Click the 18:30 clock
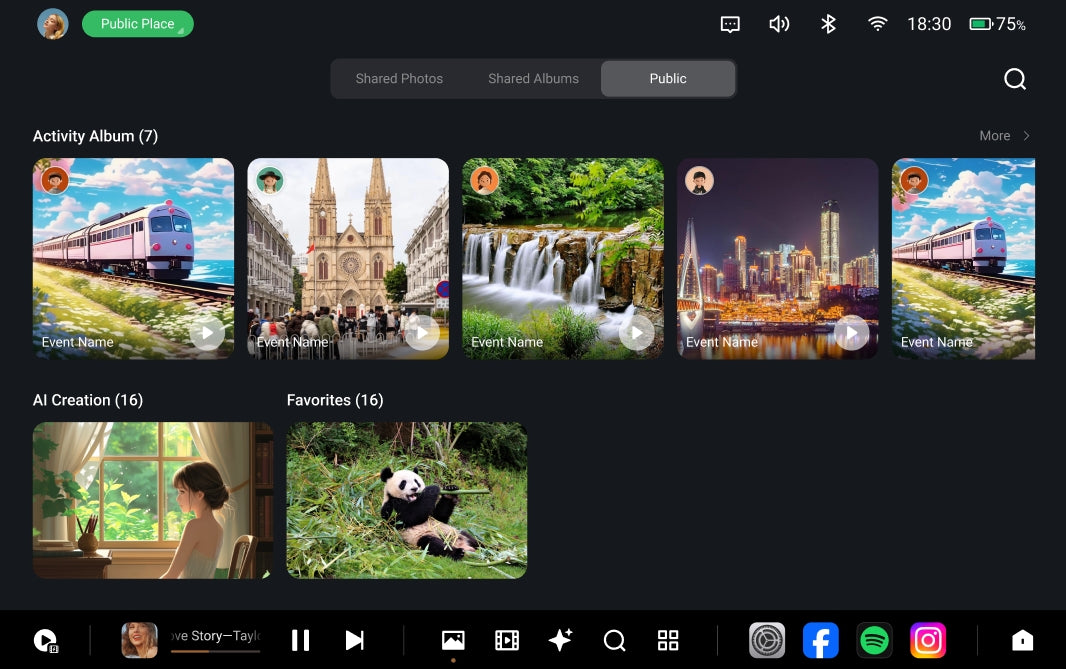The image size is (1066, 669). tap(929, 24)
